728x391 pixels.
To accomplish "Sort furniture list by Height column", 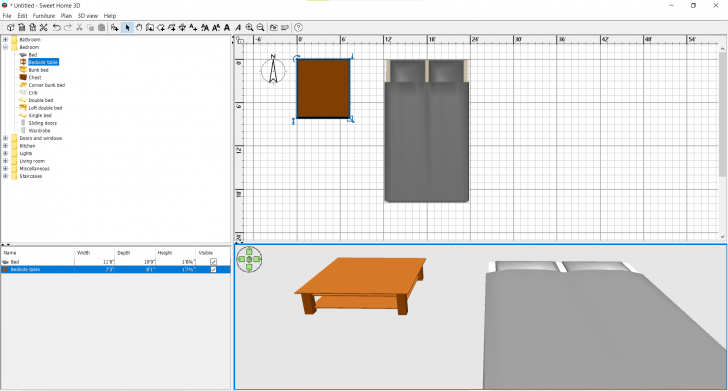I will pyautogui.click(x=176, y=253).
